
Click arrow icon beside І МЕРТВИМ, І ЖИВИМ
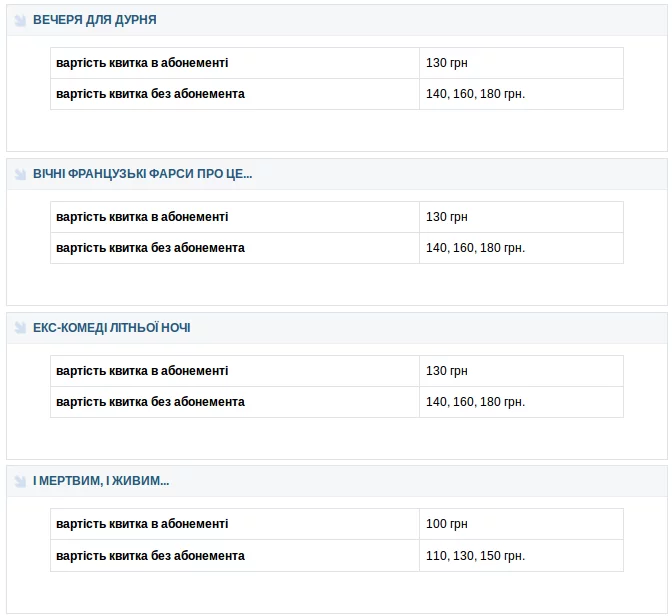20,481
